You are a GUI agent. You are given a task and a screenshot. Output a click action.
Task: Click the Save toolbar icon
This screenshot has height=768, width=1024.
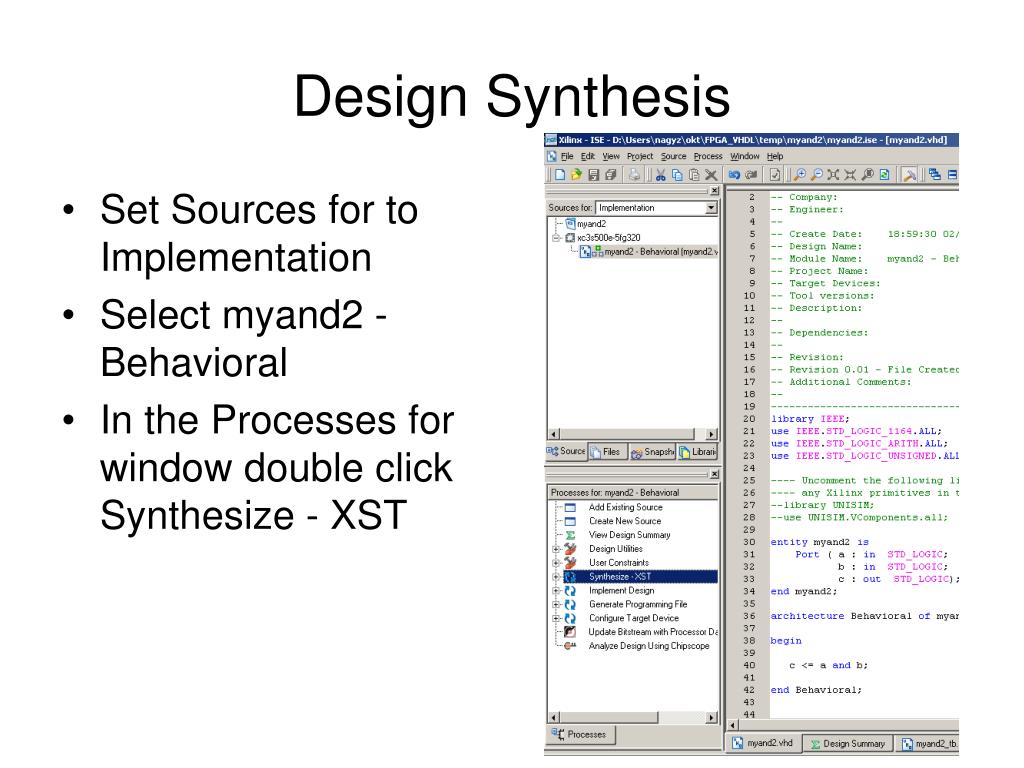(593, 174)
